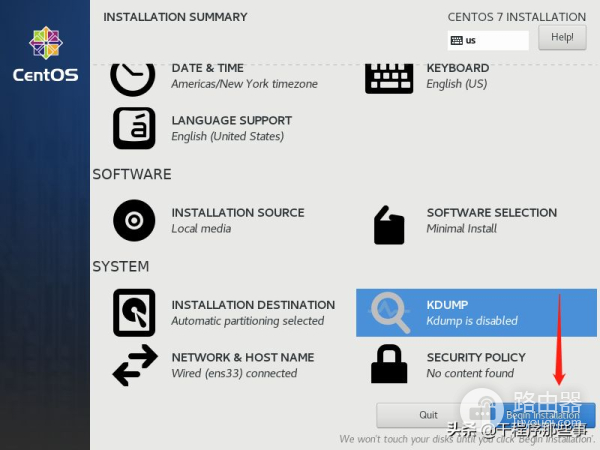Click the 'Minimal Install' value
This screenshot has height=450, width=600.
pyautogui.click(x=461, y=229)
